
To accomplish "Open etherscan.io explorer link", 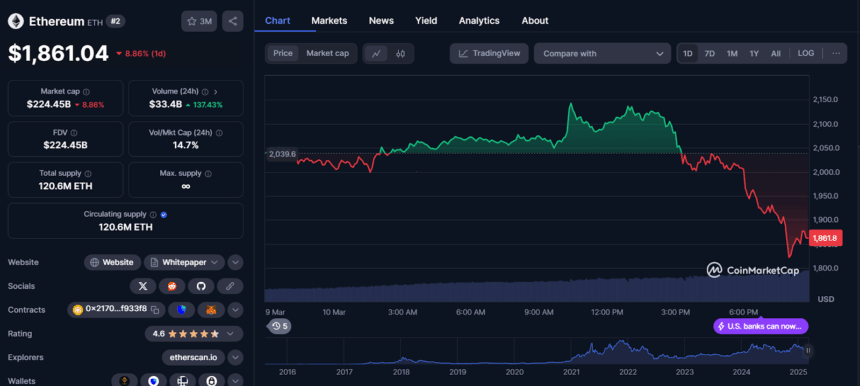I will point(194,357).
